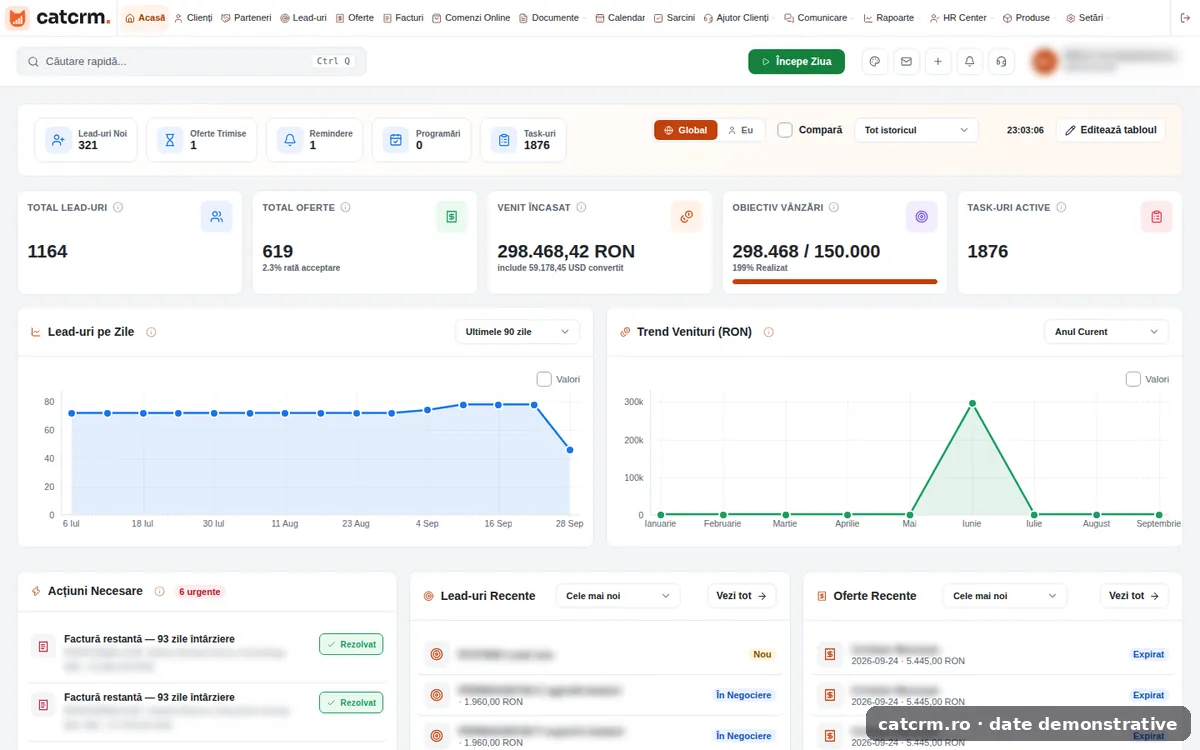Viewport: 1200px width, 750px height.
Task: Open the Tot istoricul period dropdown
Action: click(916, 130)
